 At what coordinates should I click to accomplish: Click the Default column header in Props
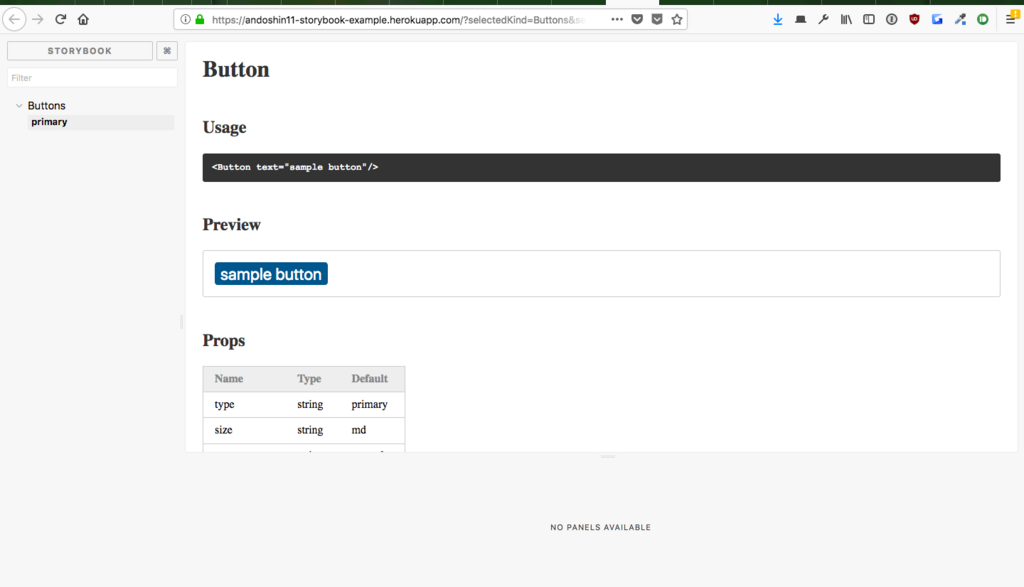pos(370,379)
